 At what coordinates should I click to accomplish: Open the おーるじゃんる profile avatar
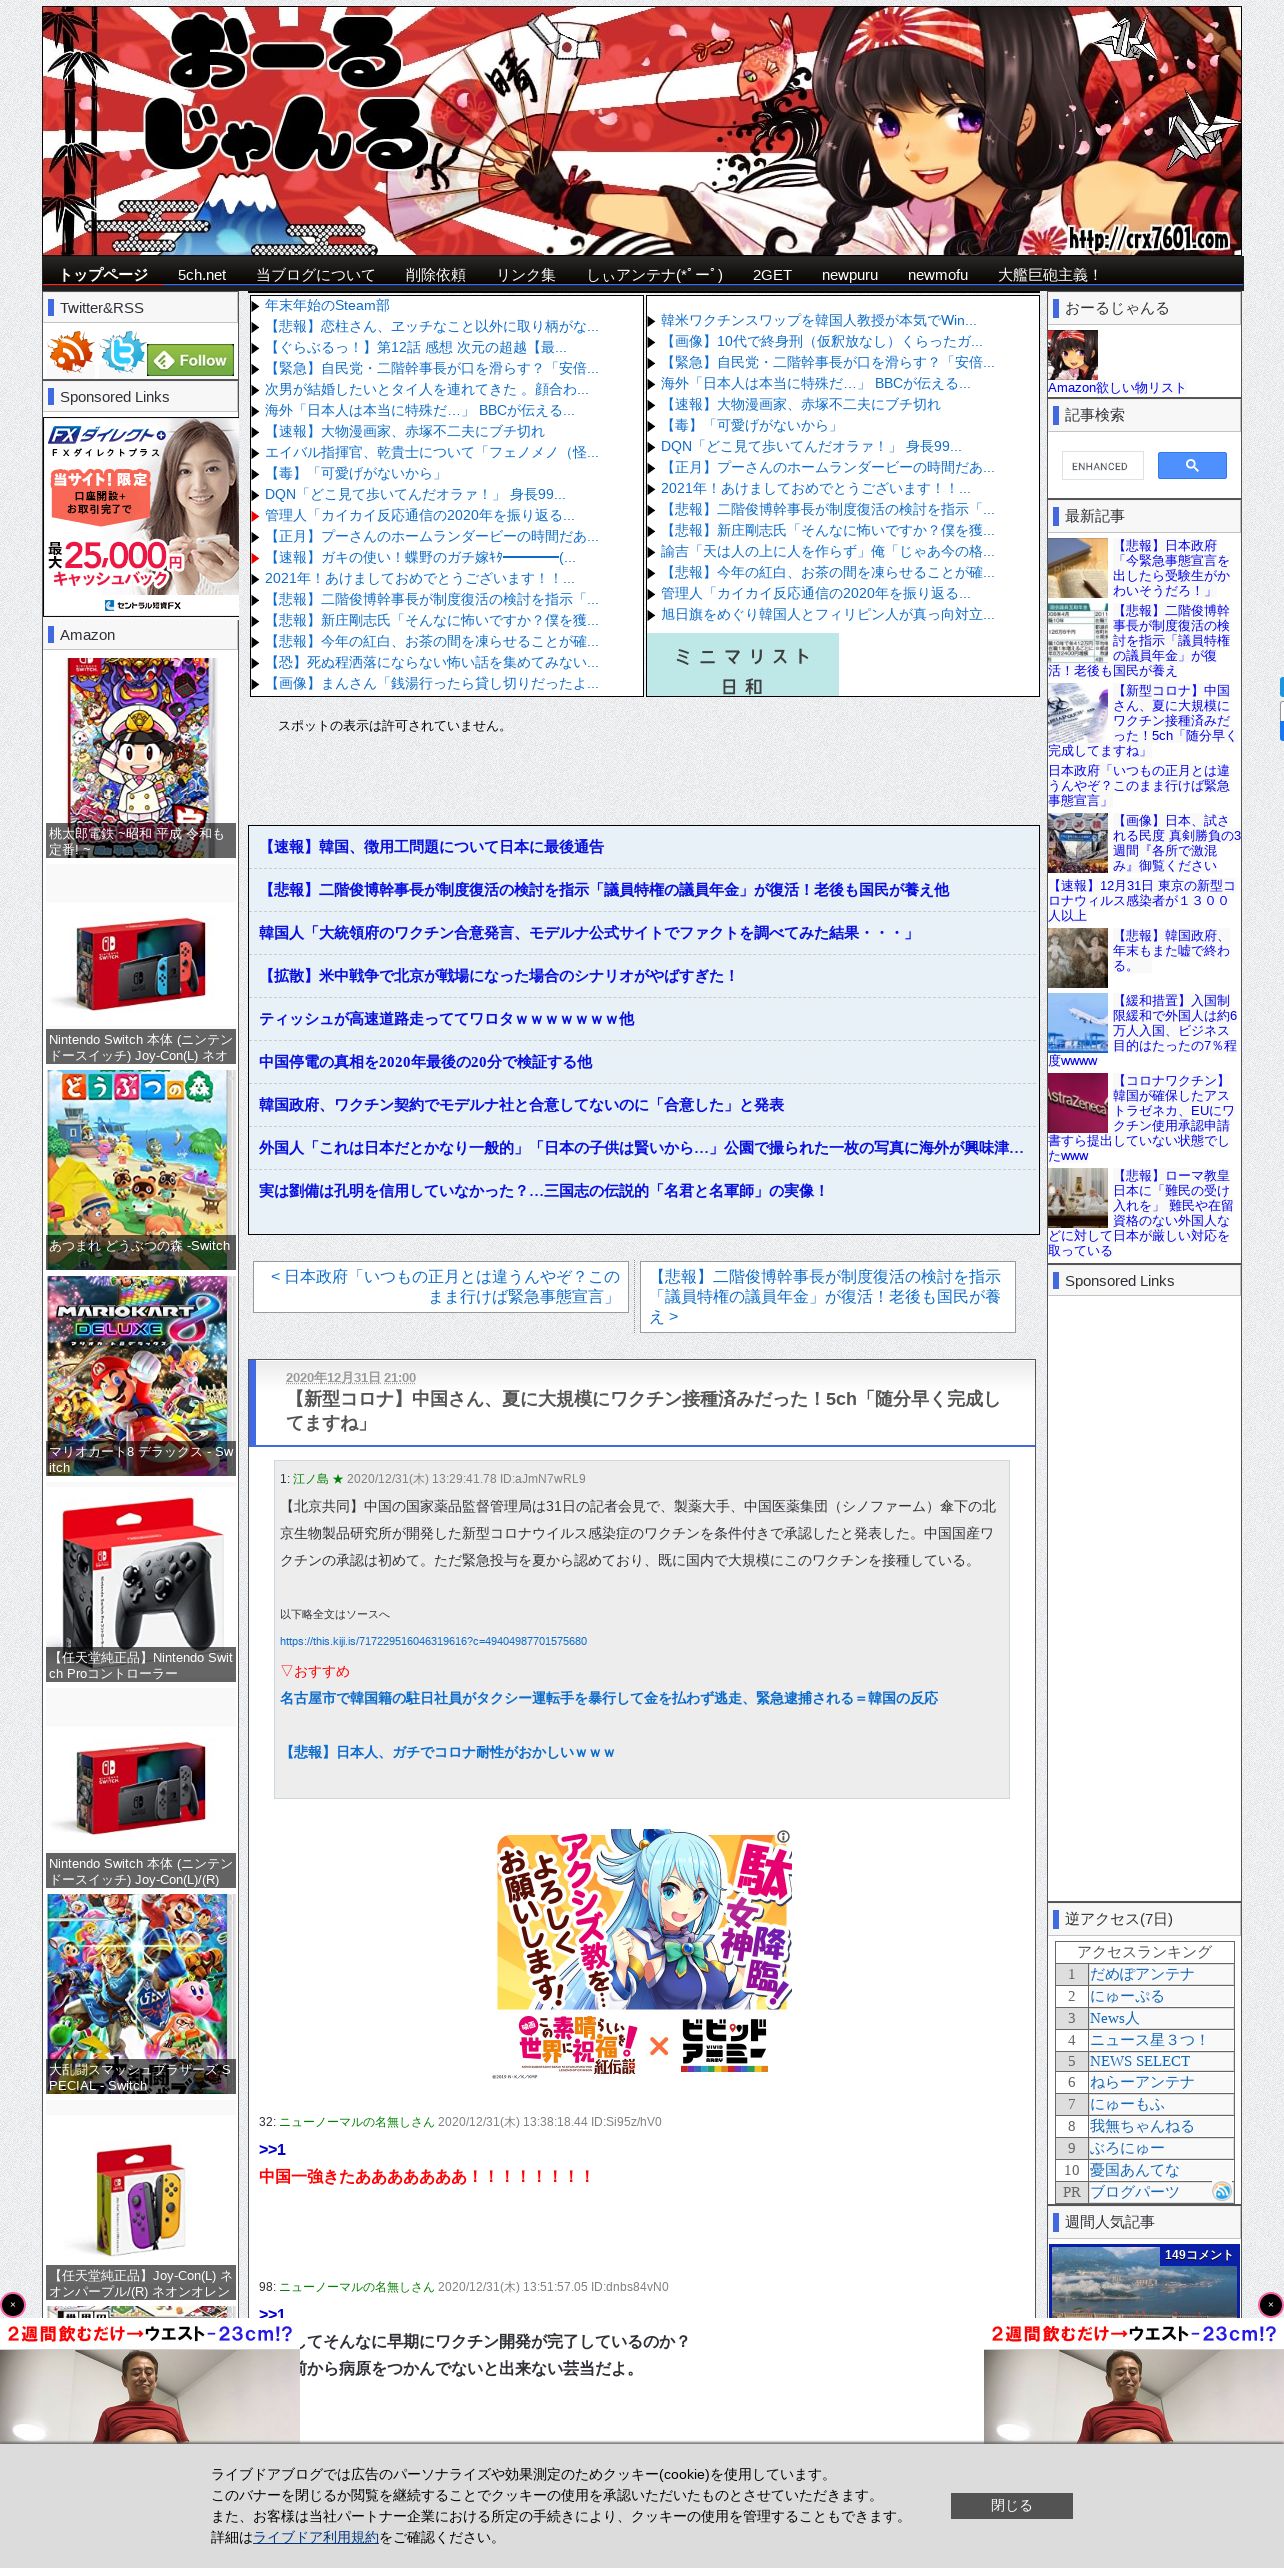(1073, 355)
